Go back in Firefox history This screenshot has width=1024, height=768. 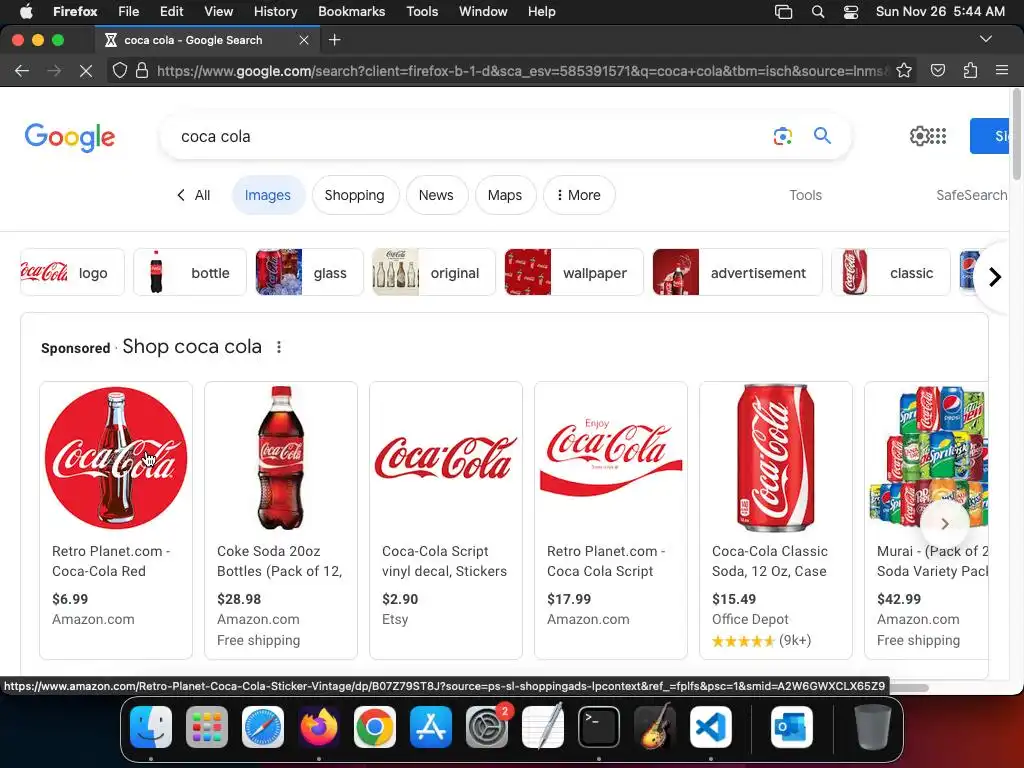[22, 71]
